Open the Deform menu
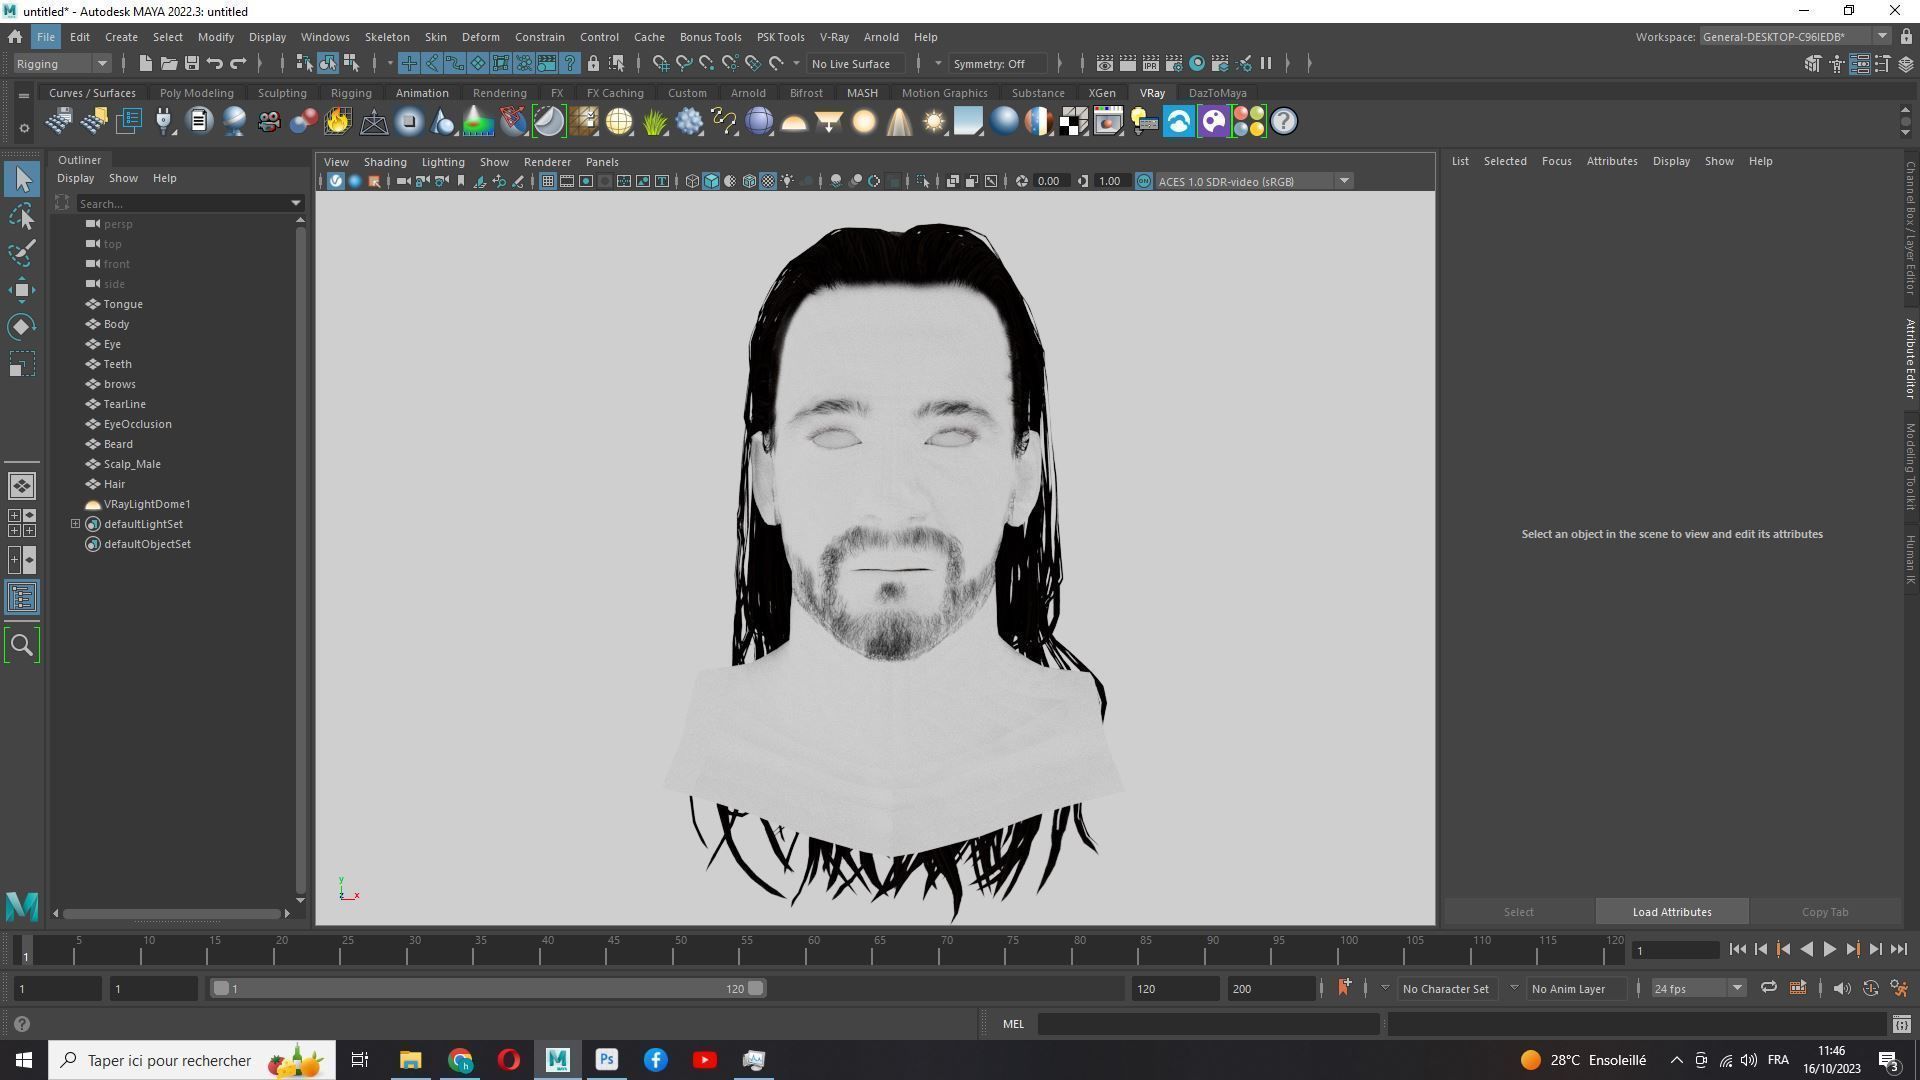This screenshot has height=1080, width=1920. click(x=480, y=37)
